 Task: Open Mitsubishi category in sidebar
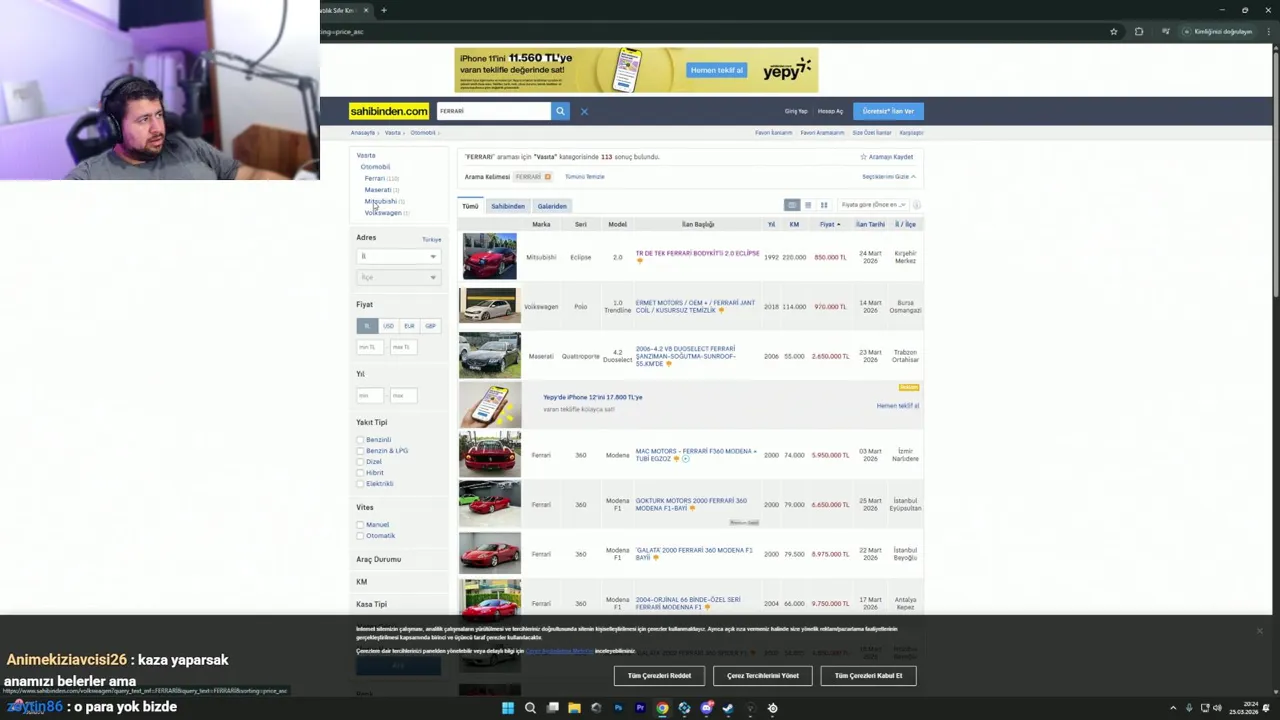[x=380, y=201]
